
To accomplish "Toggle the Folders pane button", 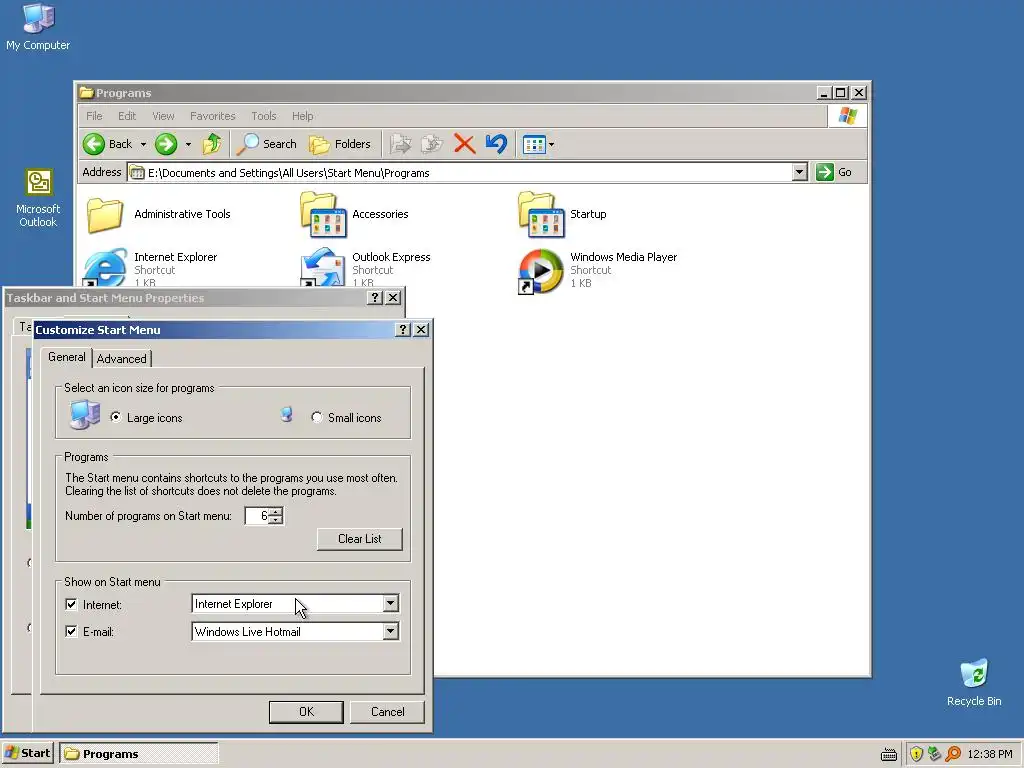I will (x=340, y=144).
